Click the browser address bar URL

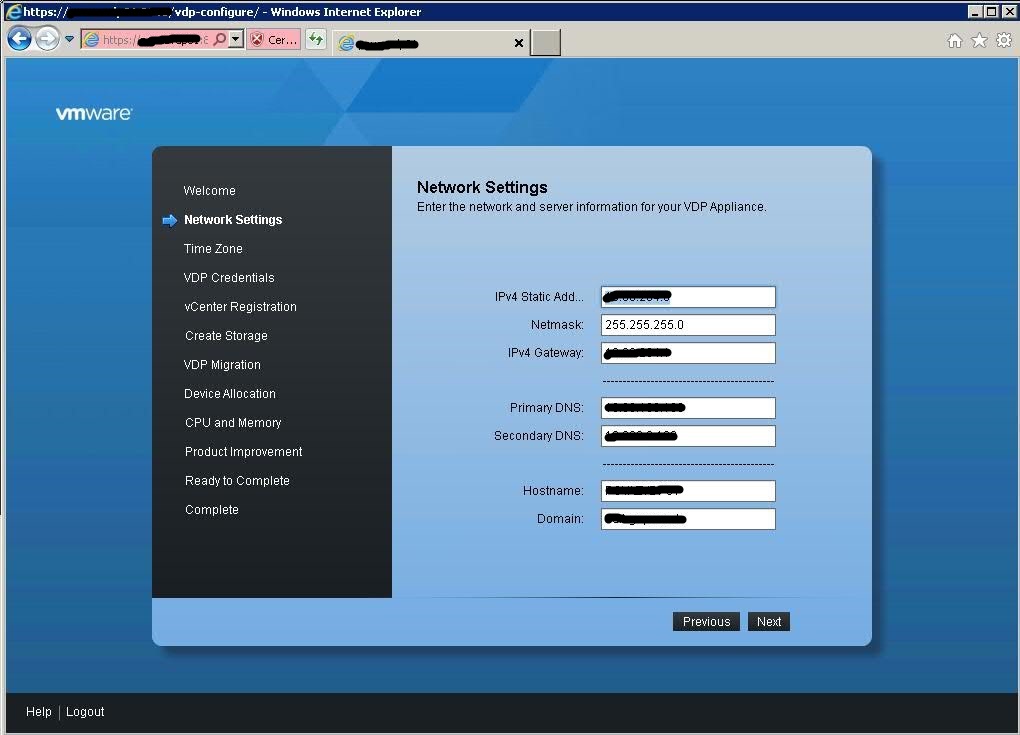[x=156, y=40]
